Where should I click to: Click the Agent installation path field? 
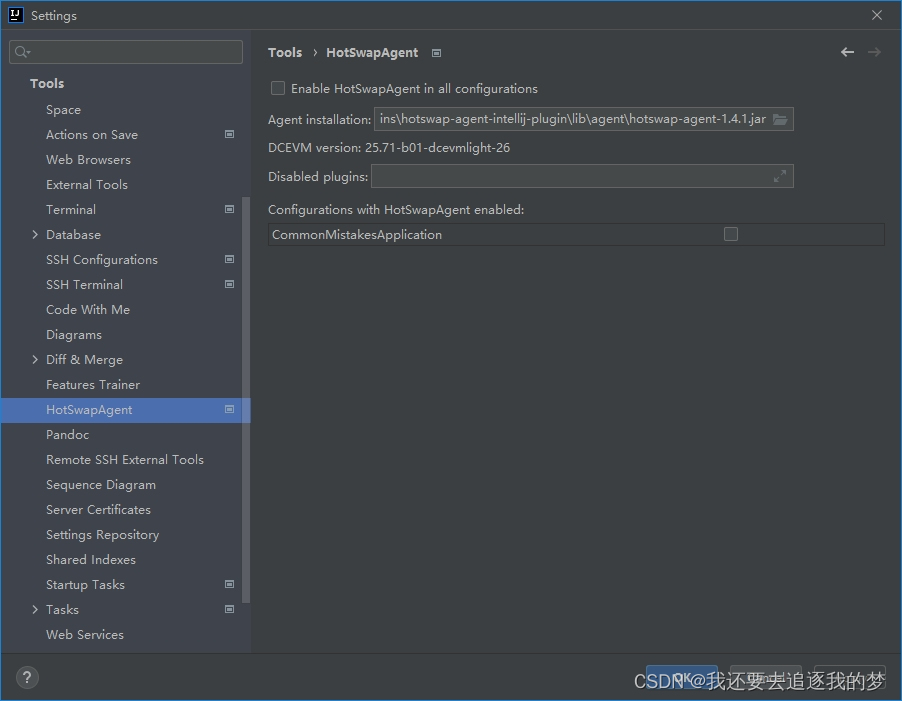(x=583, y=119)
